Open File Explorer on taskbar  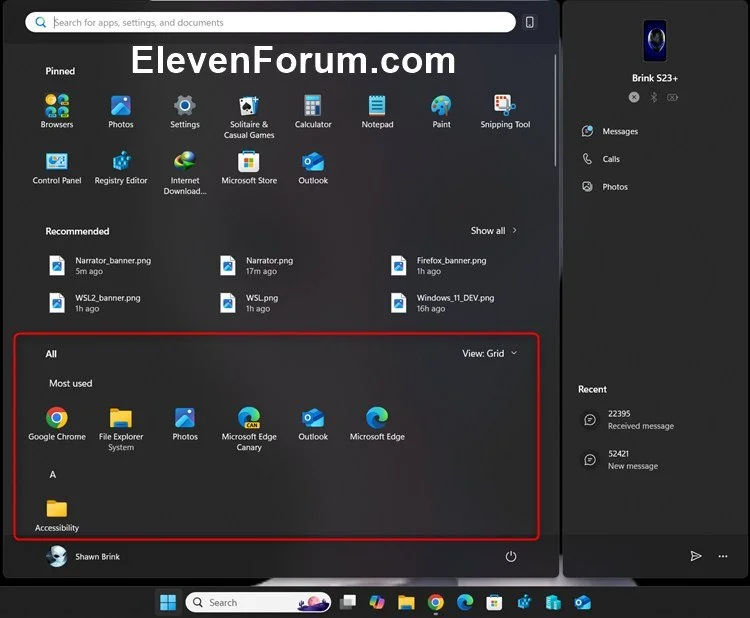406,602
